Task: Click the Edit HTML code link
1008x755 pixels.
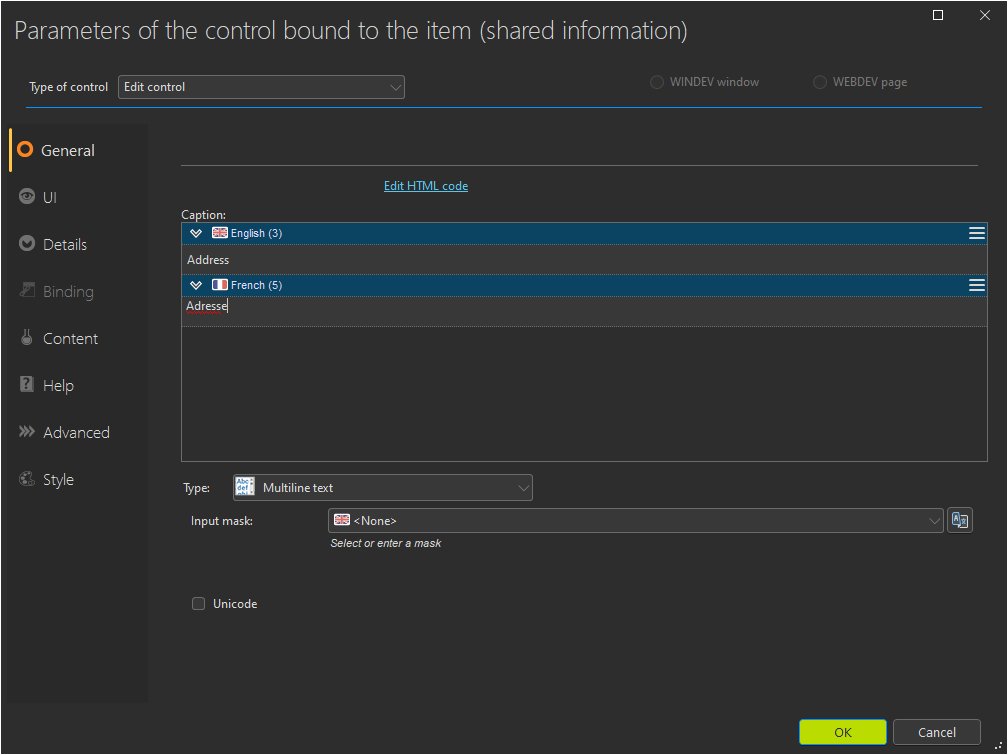Action: point(425,186)
